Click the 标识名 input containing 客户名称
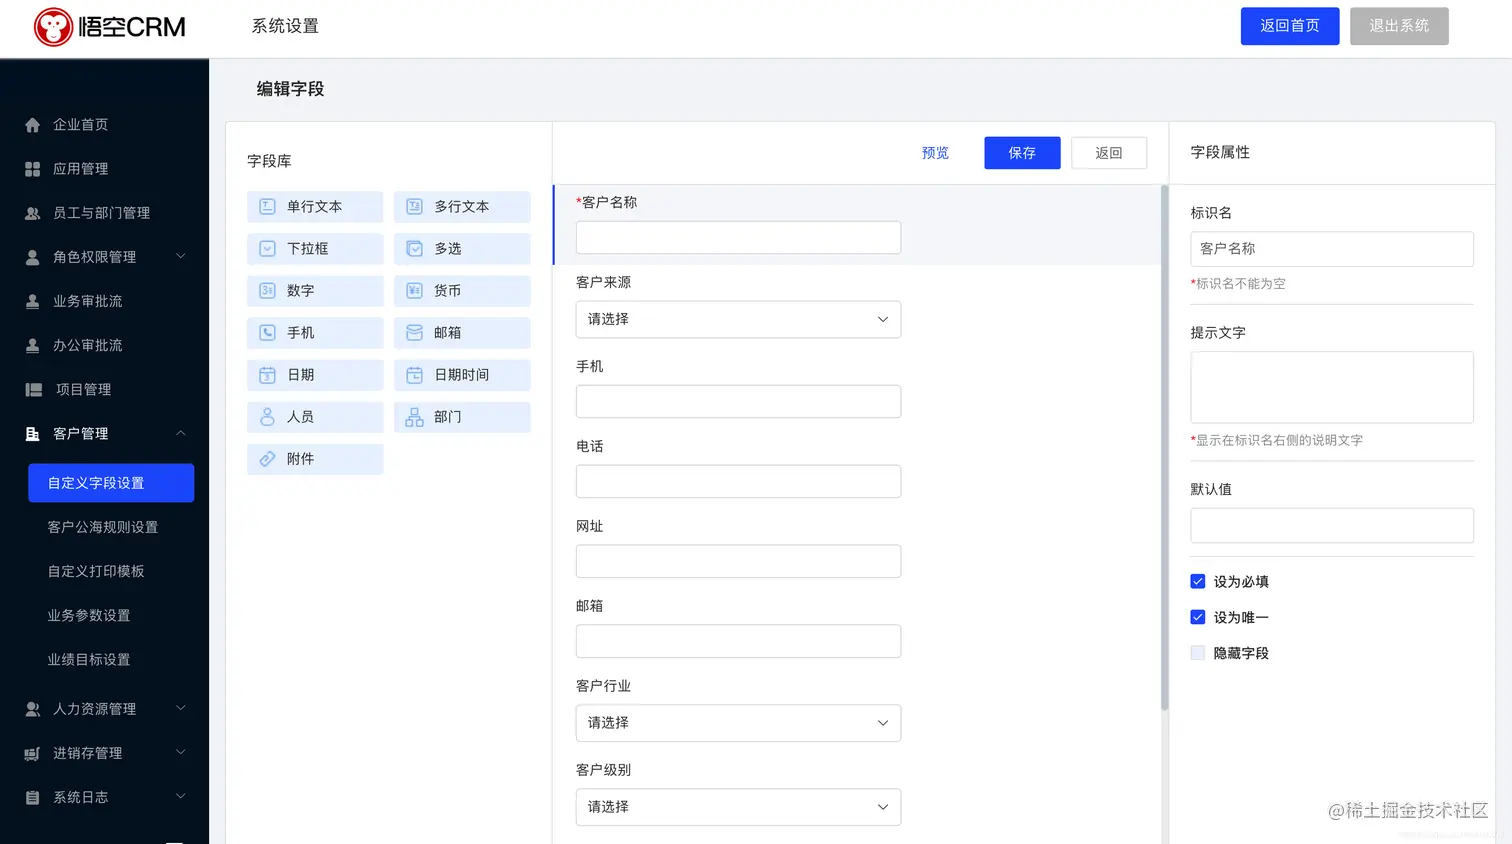Screen dimensions: 1512x844 pos(1331,248)
